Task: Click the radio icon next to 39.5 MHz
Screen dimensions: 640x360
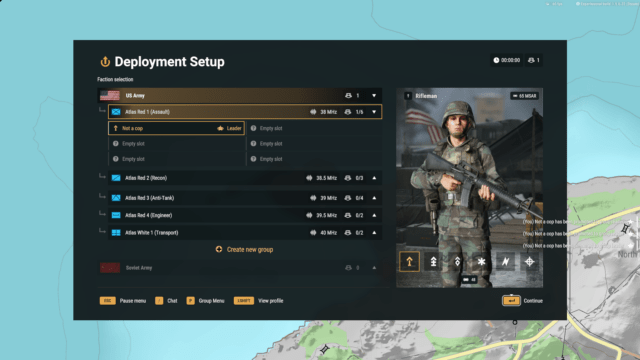Action: click(x=309, y=215)
